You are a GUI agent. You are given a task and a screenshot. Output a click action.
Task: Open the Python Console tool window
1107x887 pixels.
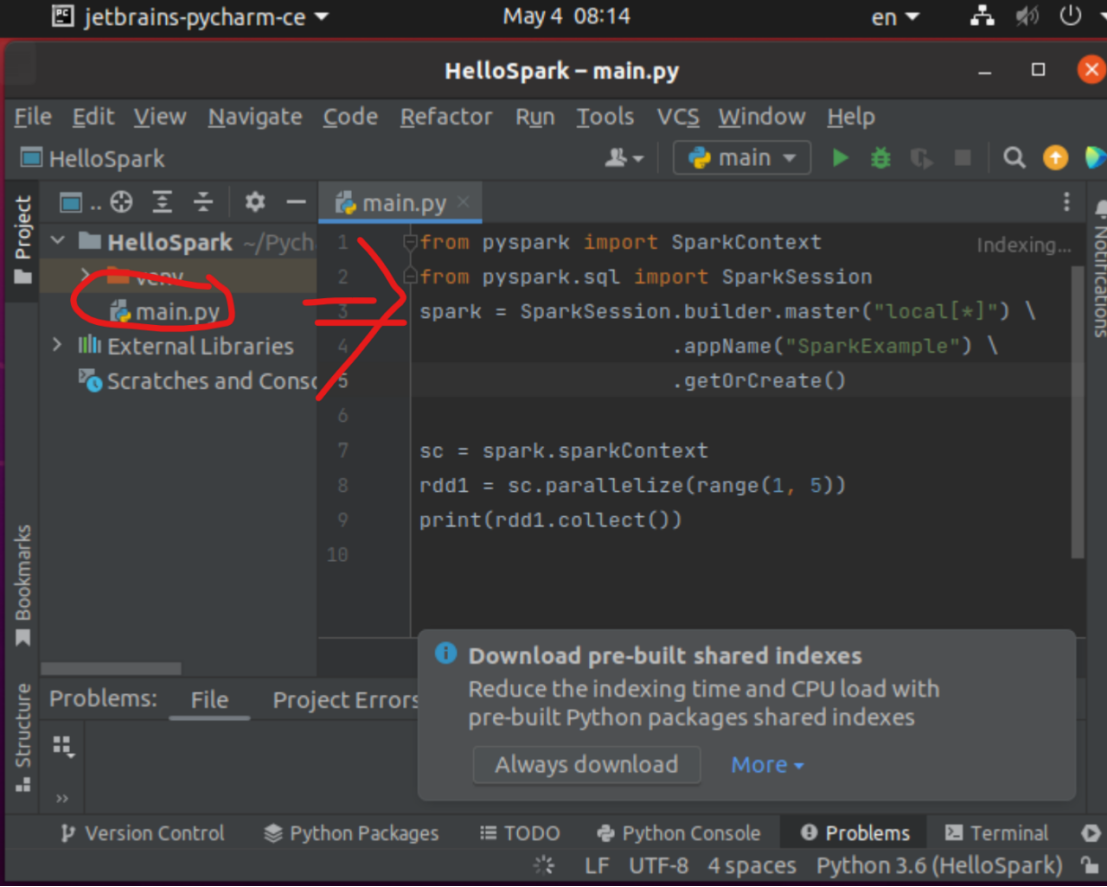pos(678,833)
